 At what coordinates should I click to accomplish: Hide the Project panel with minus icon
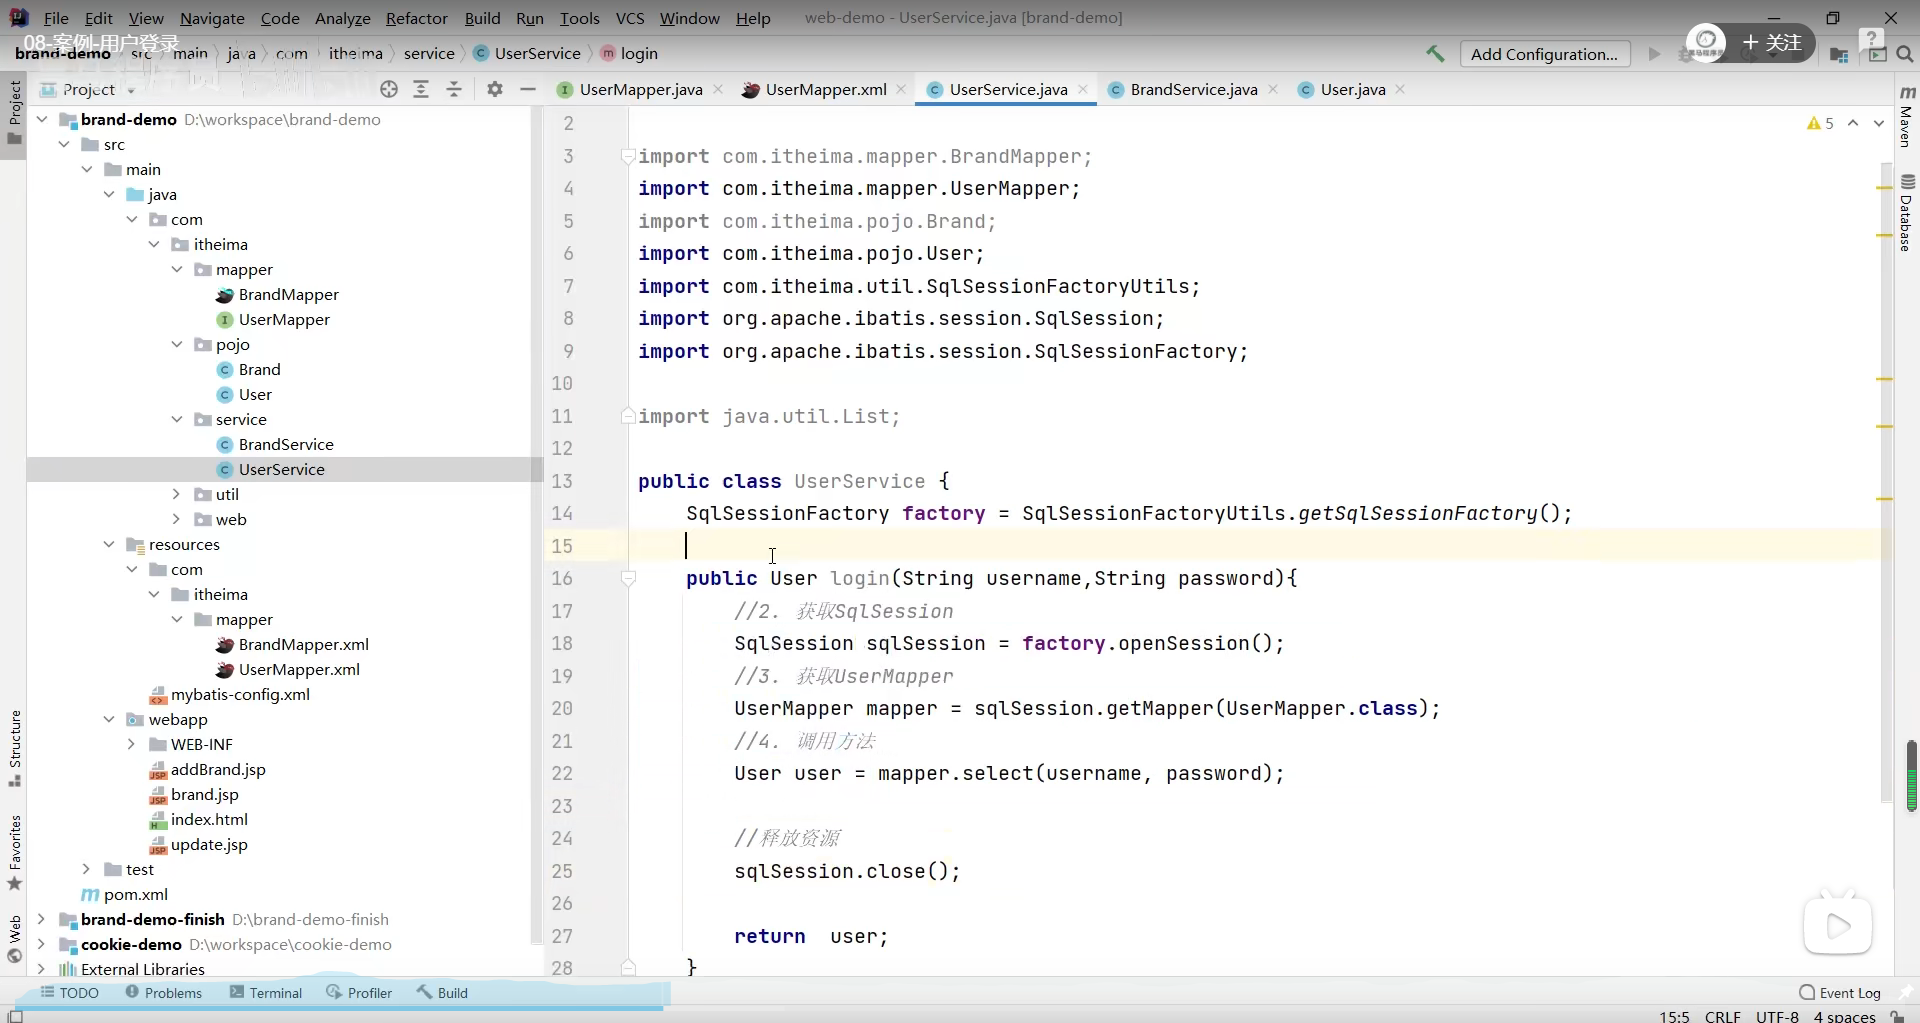[x=528, y=90]
